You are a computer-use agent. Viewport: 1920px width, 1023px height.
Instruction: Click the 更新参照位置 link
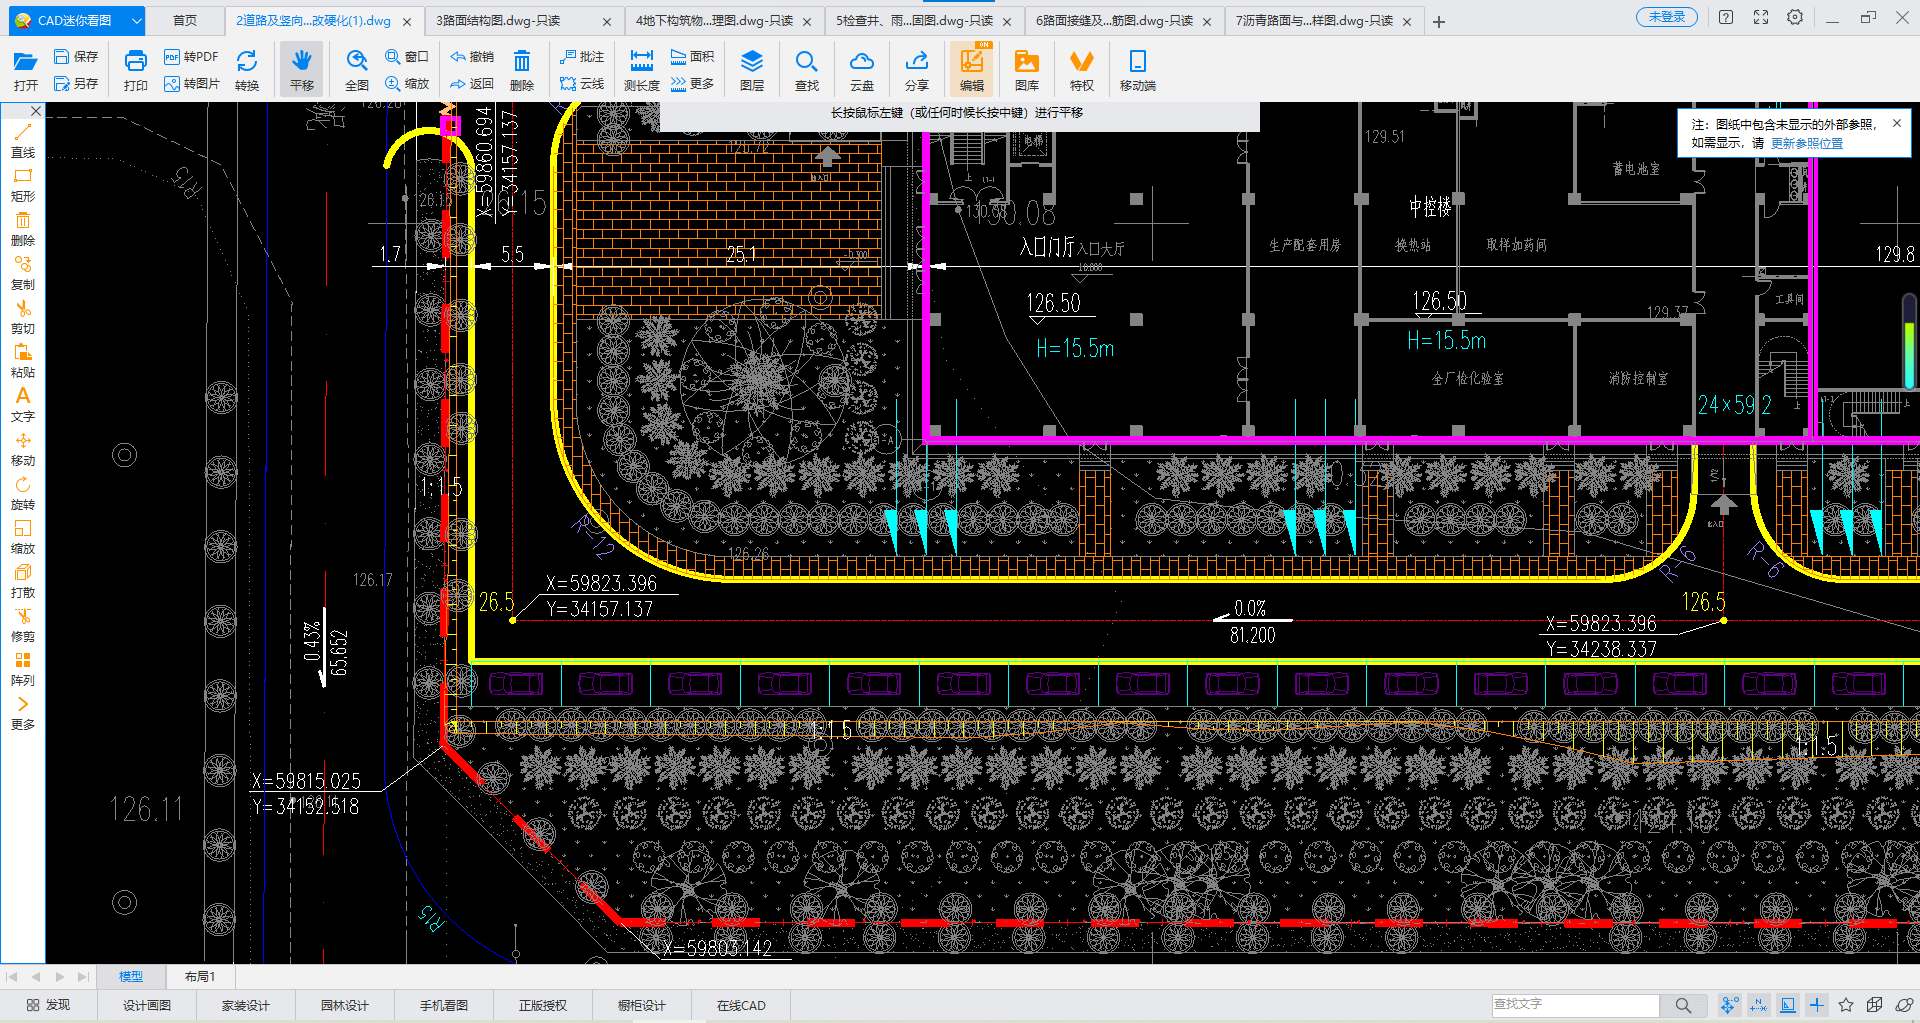(x=1806, y=143)
